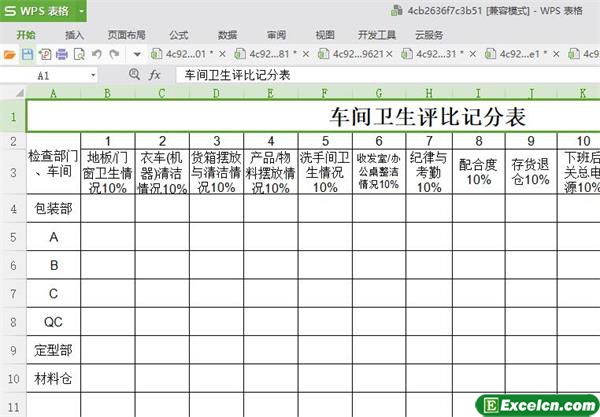Viewport: 600px width, 417px height.
Task: Open the 视图 ribbon tab
Action: (325, 35)
